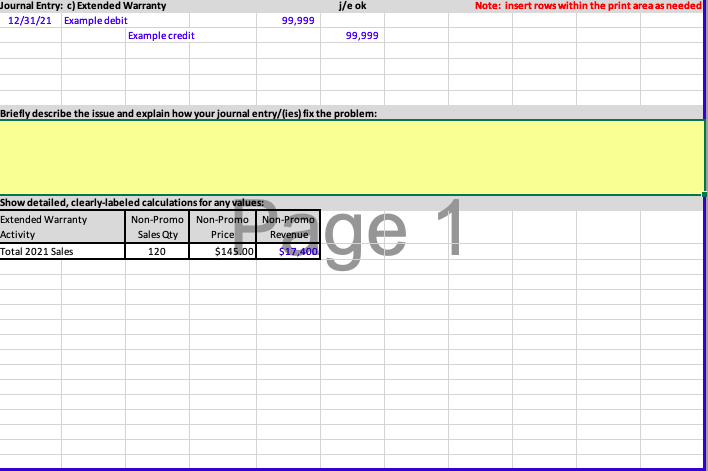The image size is (708, 471).
Task: Select the price cell showing $145.00
Action: point(223,252)
